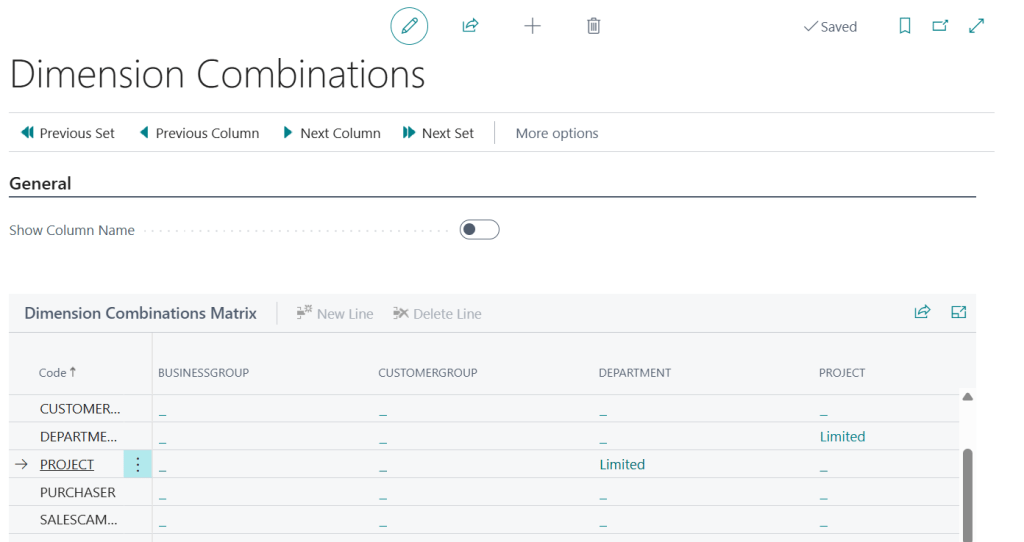Image resolution: width=1024 pixels, height=542 pixels.
Task: Select the PURCHASER row code
Action: coord(78,492)
